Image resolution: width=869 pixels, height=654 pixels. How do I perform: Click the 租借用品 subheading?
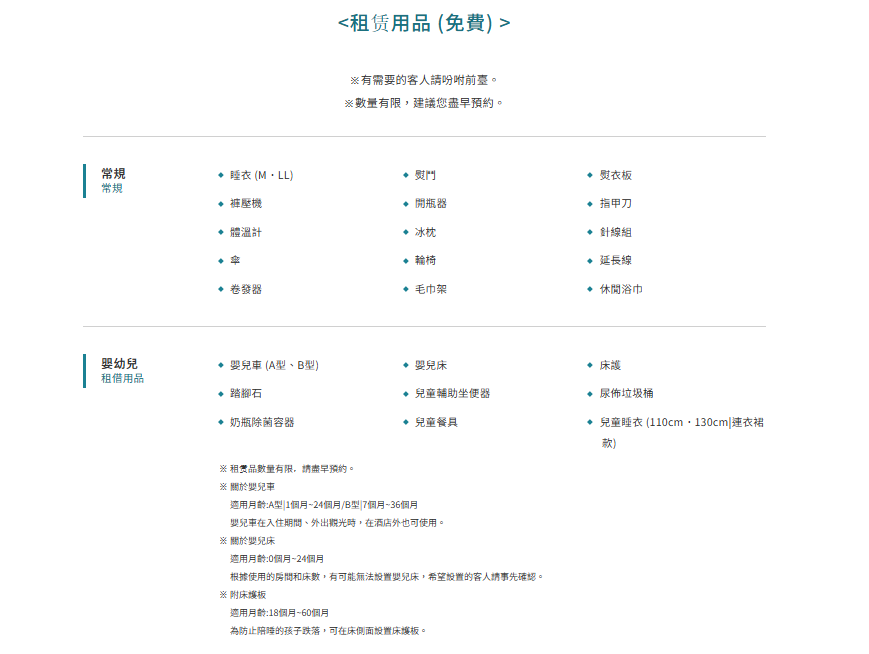[122, 379]
